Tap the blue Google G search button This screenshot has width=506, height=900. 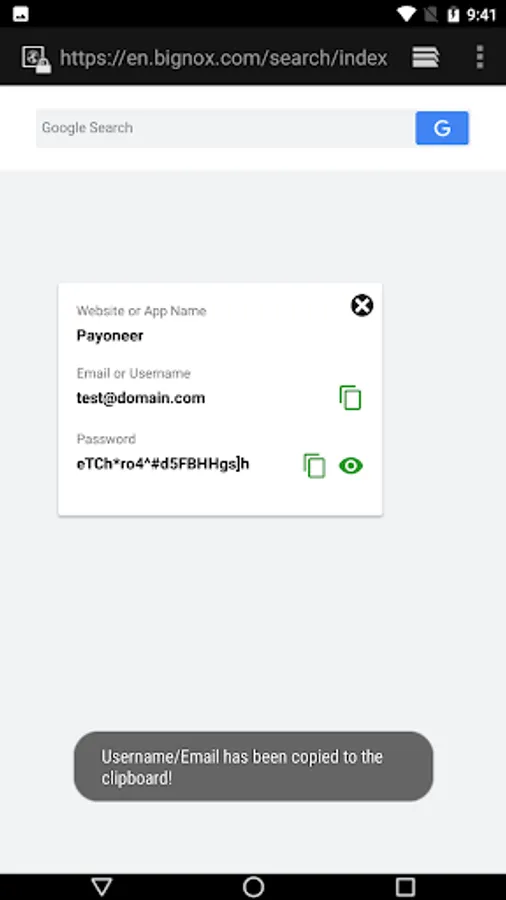[442, 128]
